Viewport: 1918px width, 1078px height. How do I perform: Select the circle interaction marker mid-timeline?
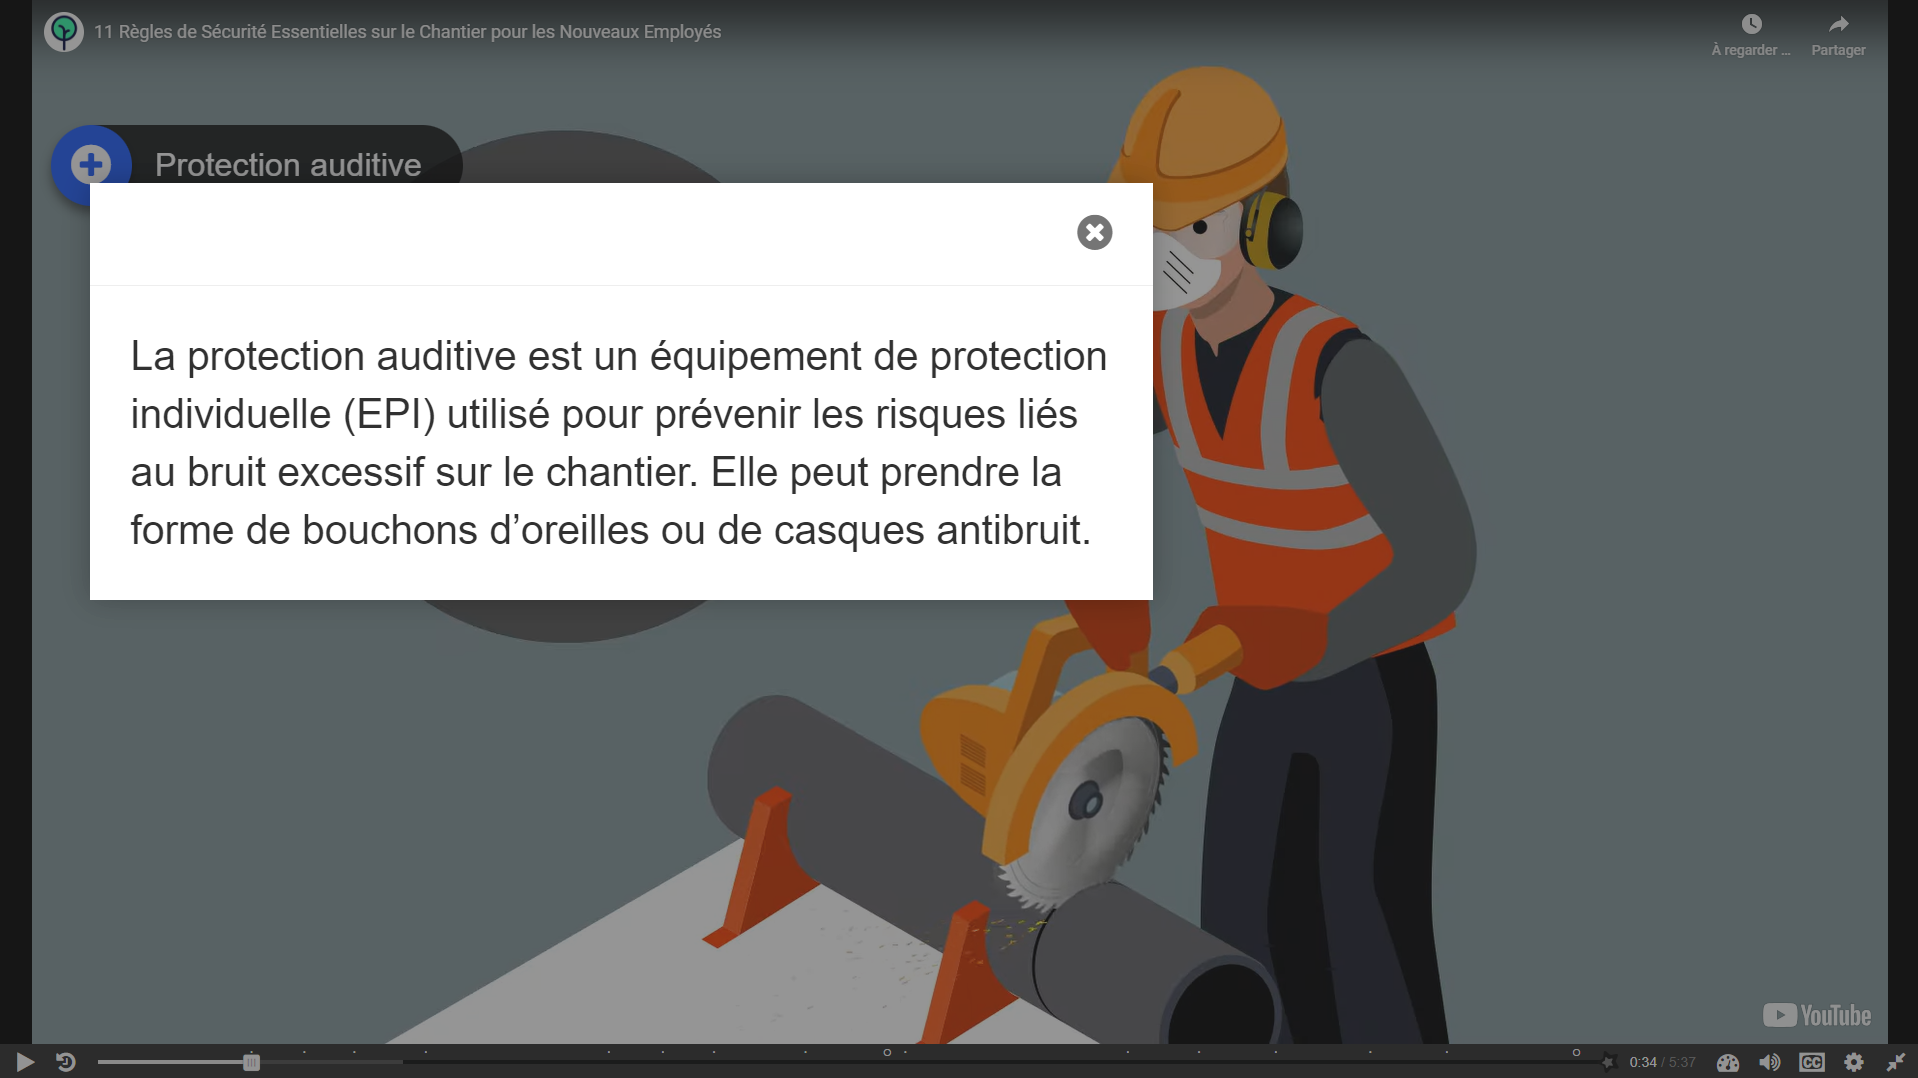(x=887, y=1052)
